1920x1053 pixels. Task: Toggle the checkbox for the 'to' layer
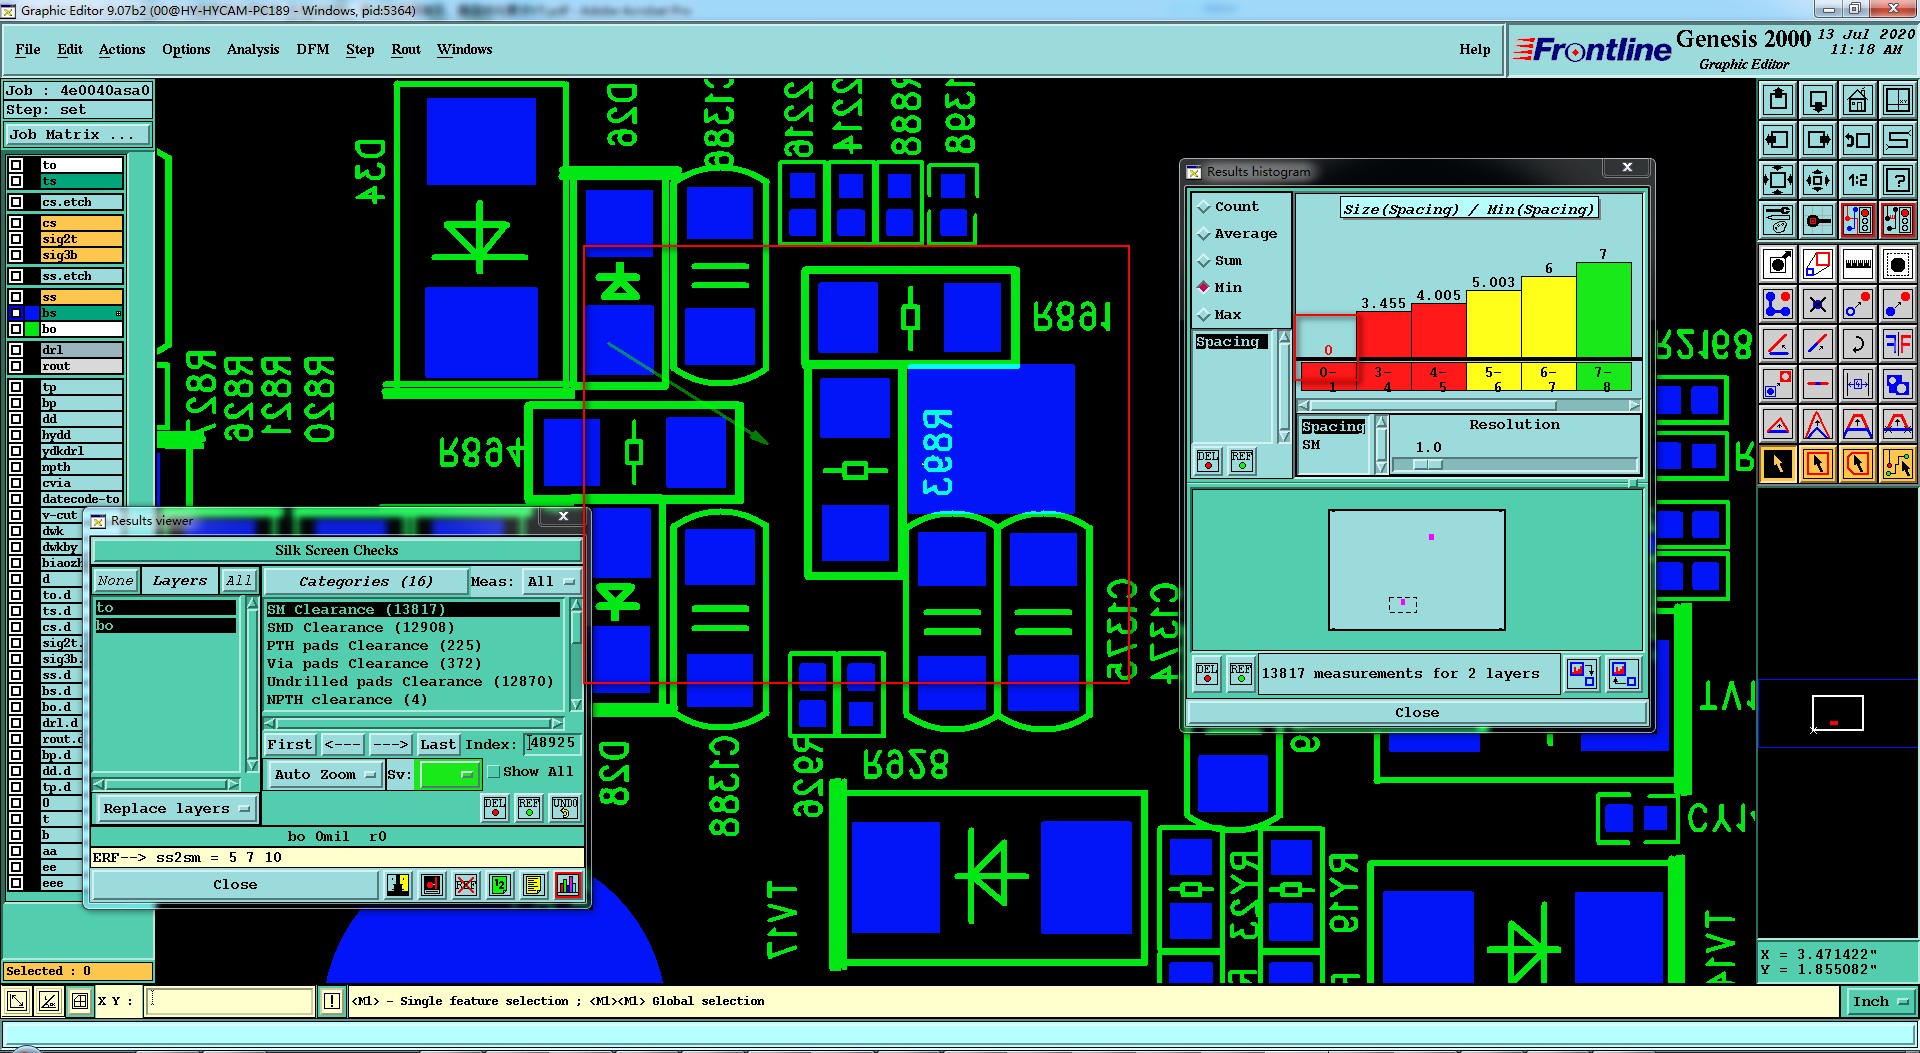coord(16,165)
